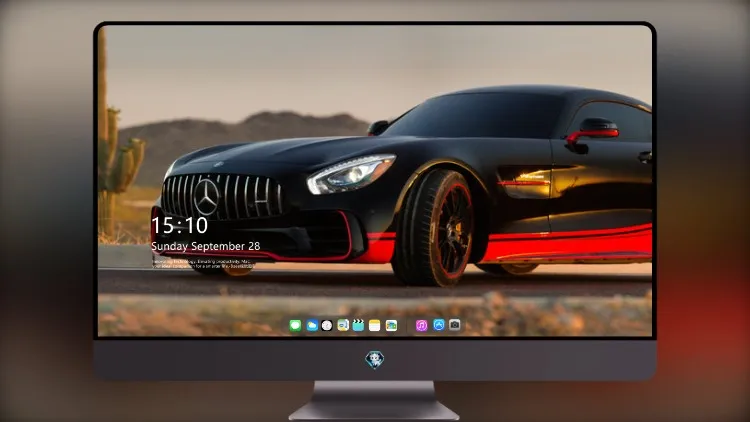Open the teal clapperboard video app

[x=358, y=325]
